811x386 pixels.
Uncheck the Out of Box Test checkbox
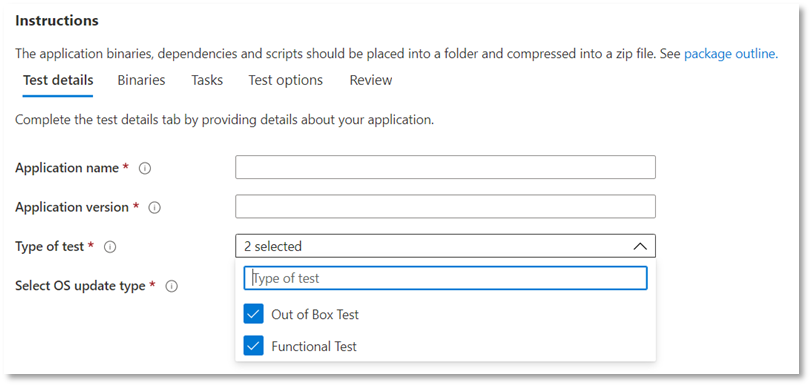(x=253, y=314)
